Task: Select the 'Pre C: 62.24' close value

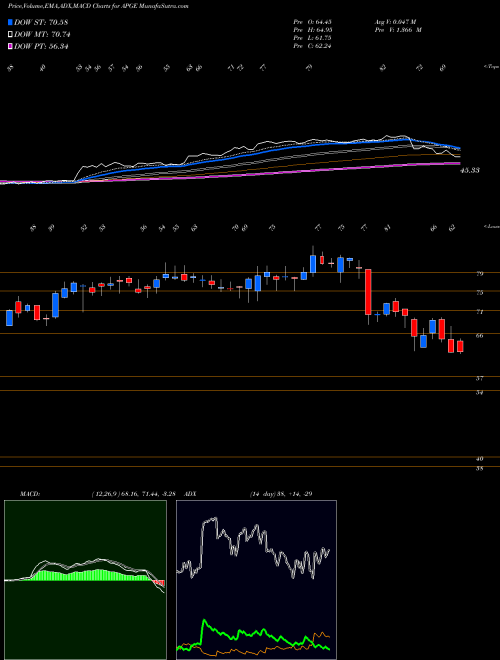Action: coord(312,46)
